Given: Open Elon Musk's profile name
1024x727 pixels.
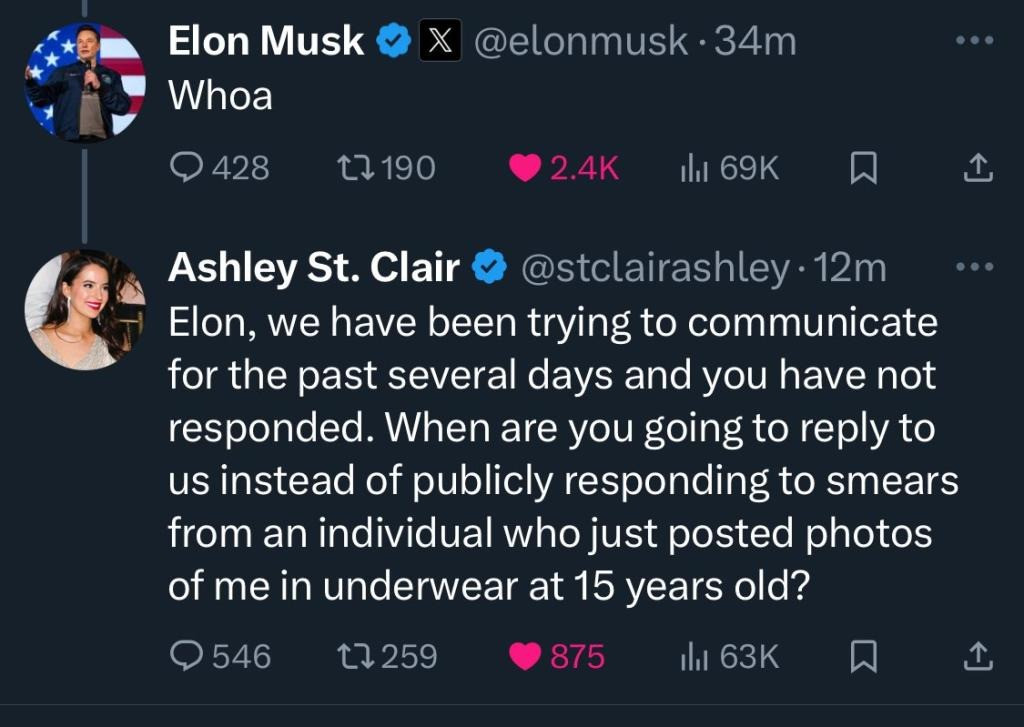Looking at the screenshot, I should 265,41.
